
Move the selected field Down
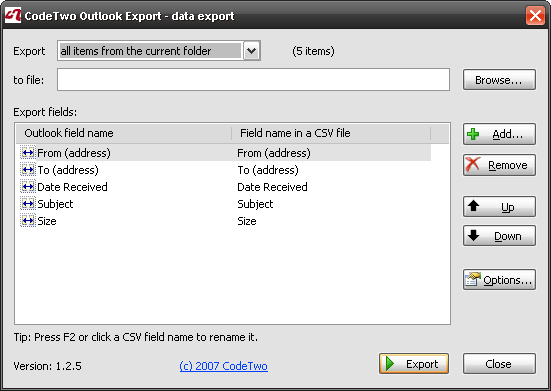pos(499,236)
